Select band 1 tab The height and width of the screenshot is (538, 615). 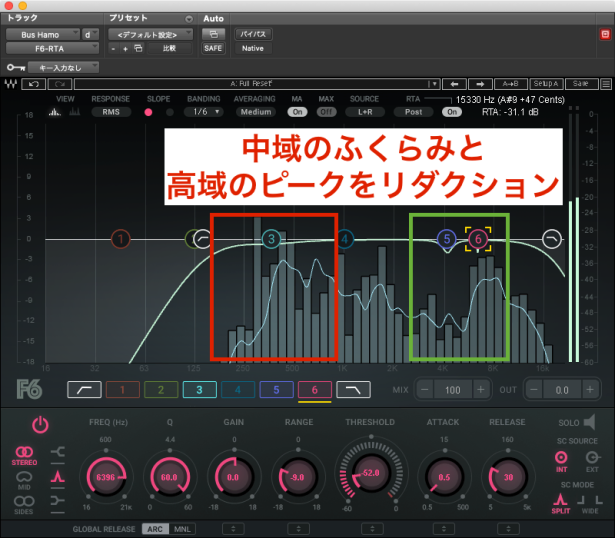122,390
